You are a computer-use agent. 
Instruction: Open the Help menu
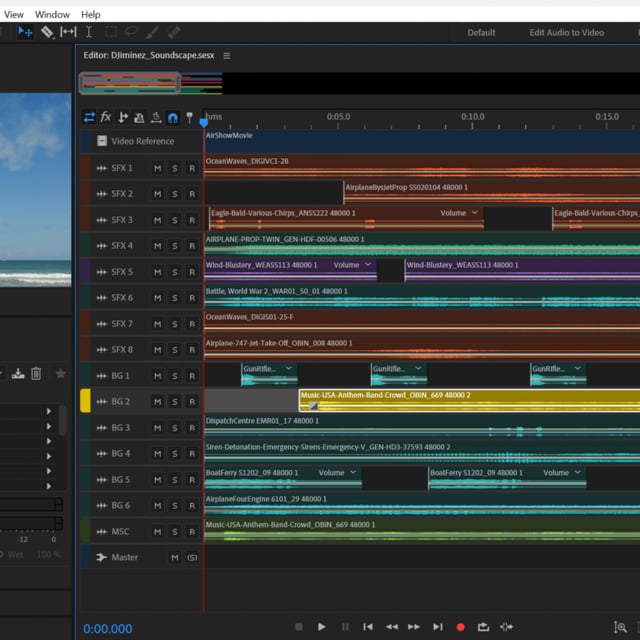pyautogui.click(x=90, y=15)
